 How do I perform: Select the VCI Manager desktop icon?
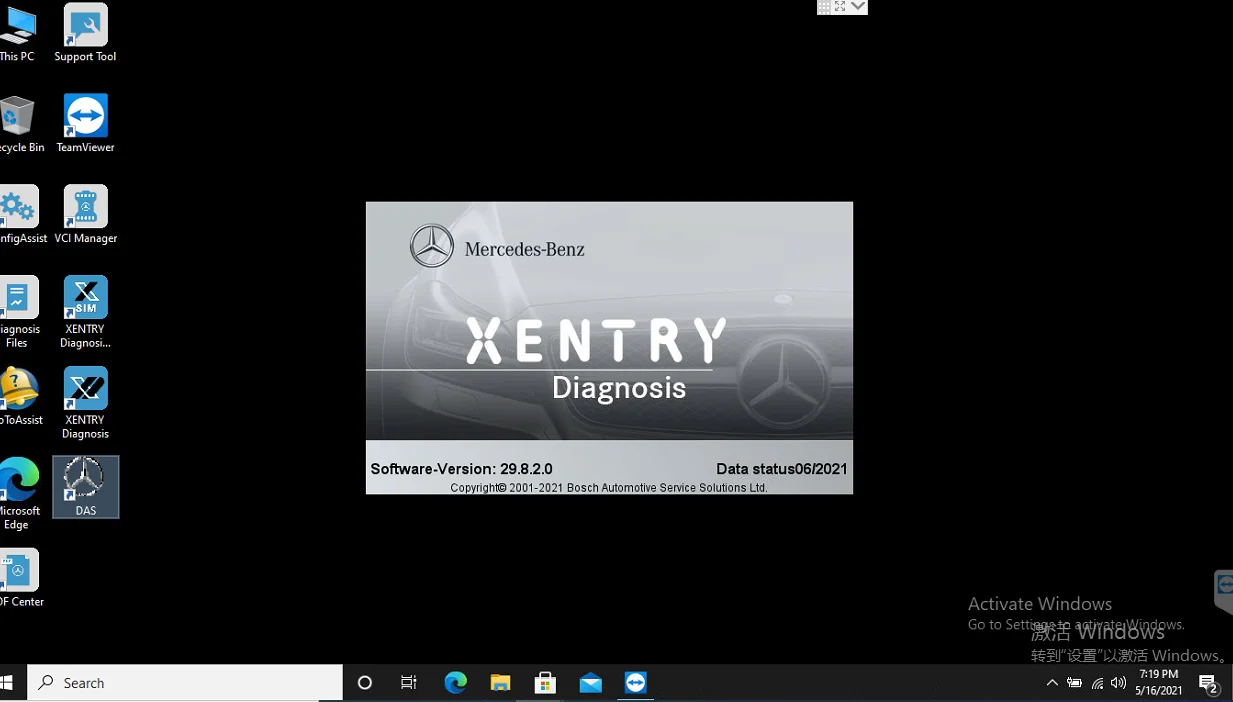pyautogui.click(x=85, y=214)
